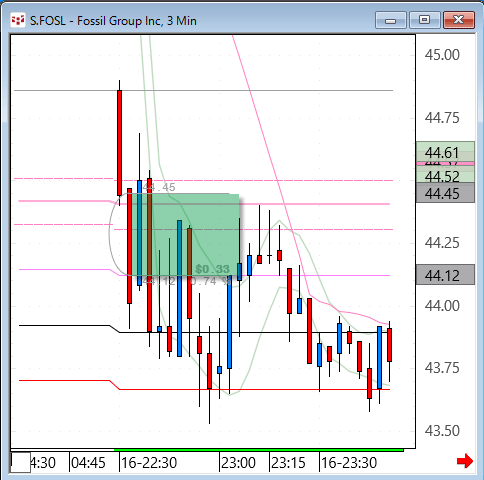Viewport: 484px width, 480px height.
Task: Click the 44.75 price scale label
Action: 442,118
